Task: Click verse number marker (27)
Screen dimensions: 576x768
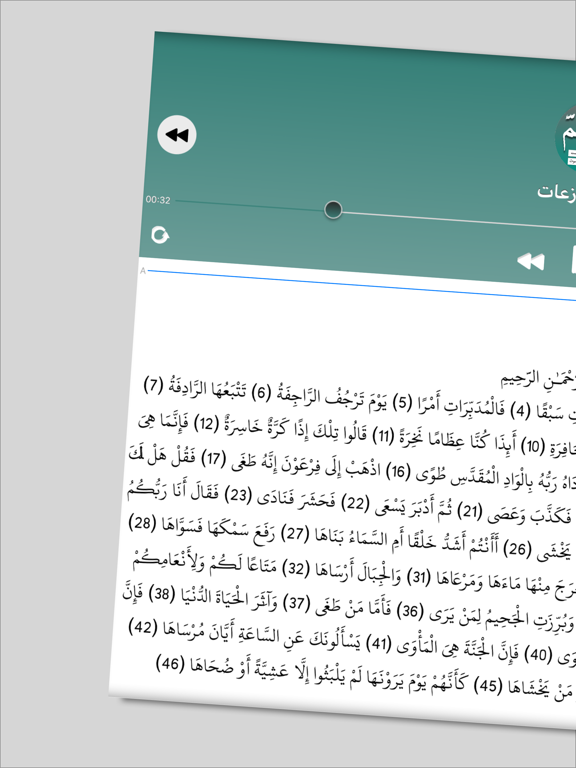Action: [297, 533]
